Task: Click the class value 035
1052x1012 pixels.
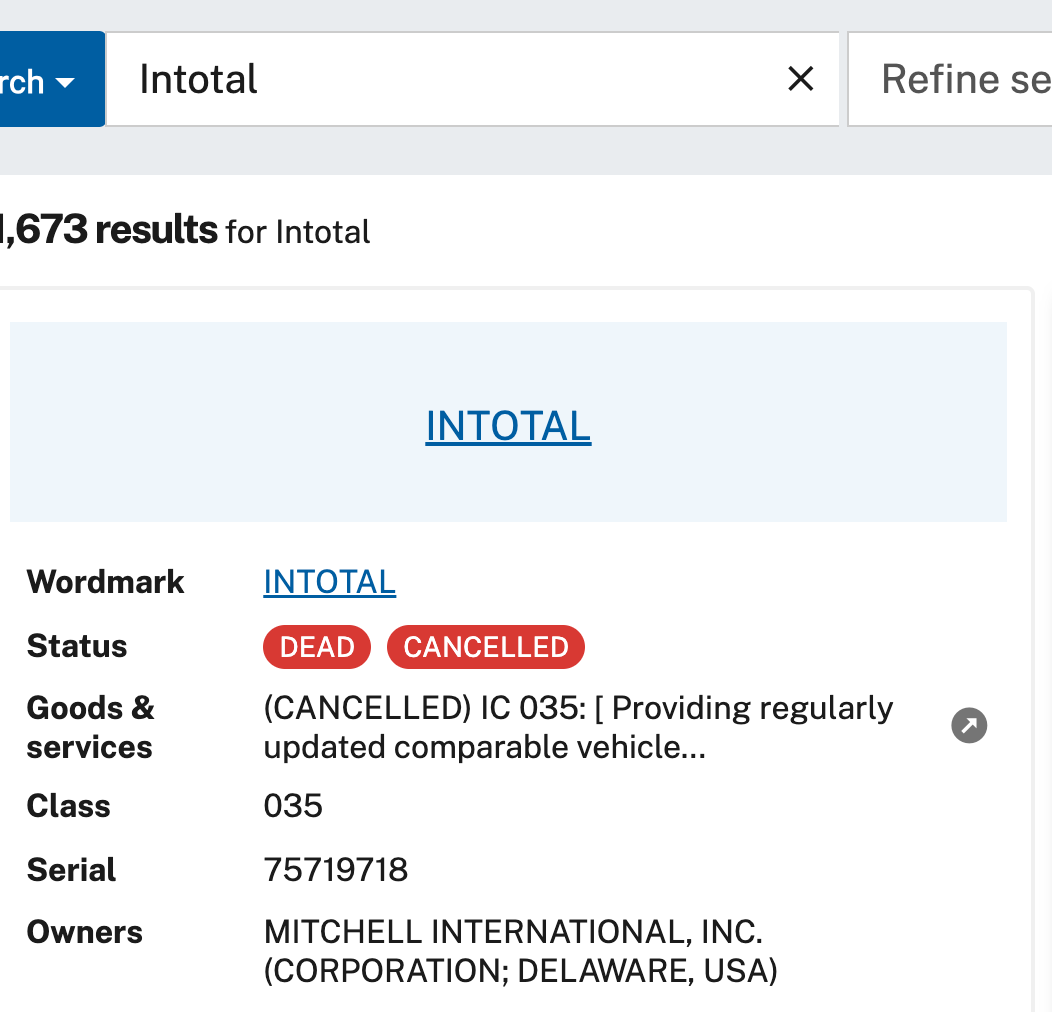Action: pyautogui.click(x=293, y=806)
